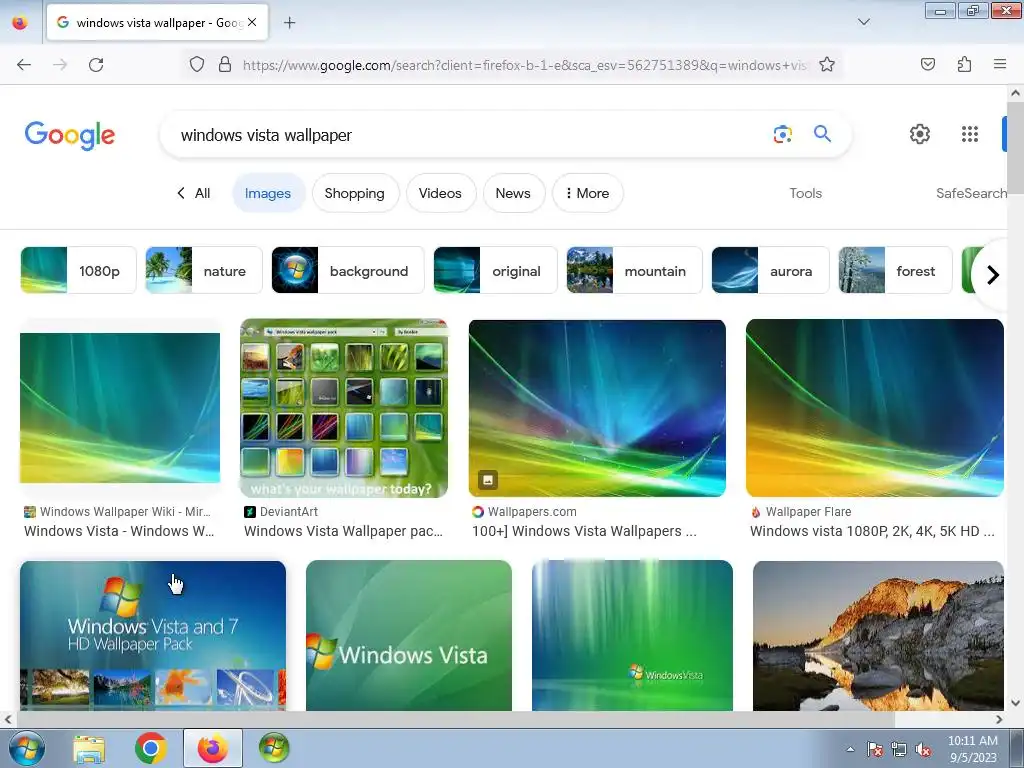Click the forward navigation arrow
The height and width of the screenshot is (768, 1024).
point(60,65)
